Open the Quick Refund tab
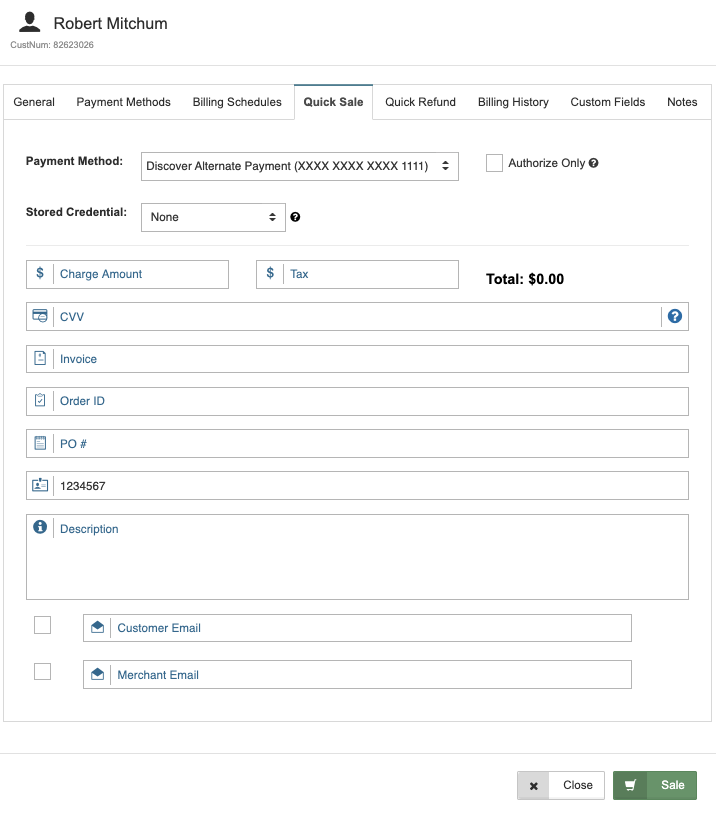The image size is (716, 815). pos(420,102)
